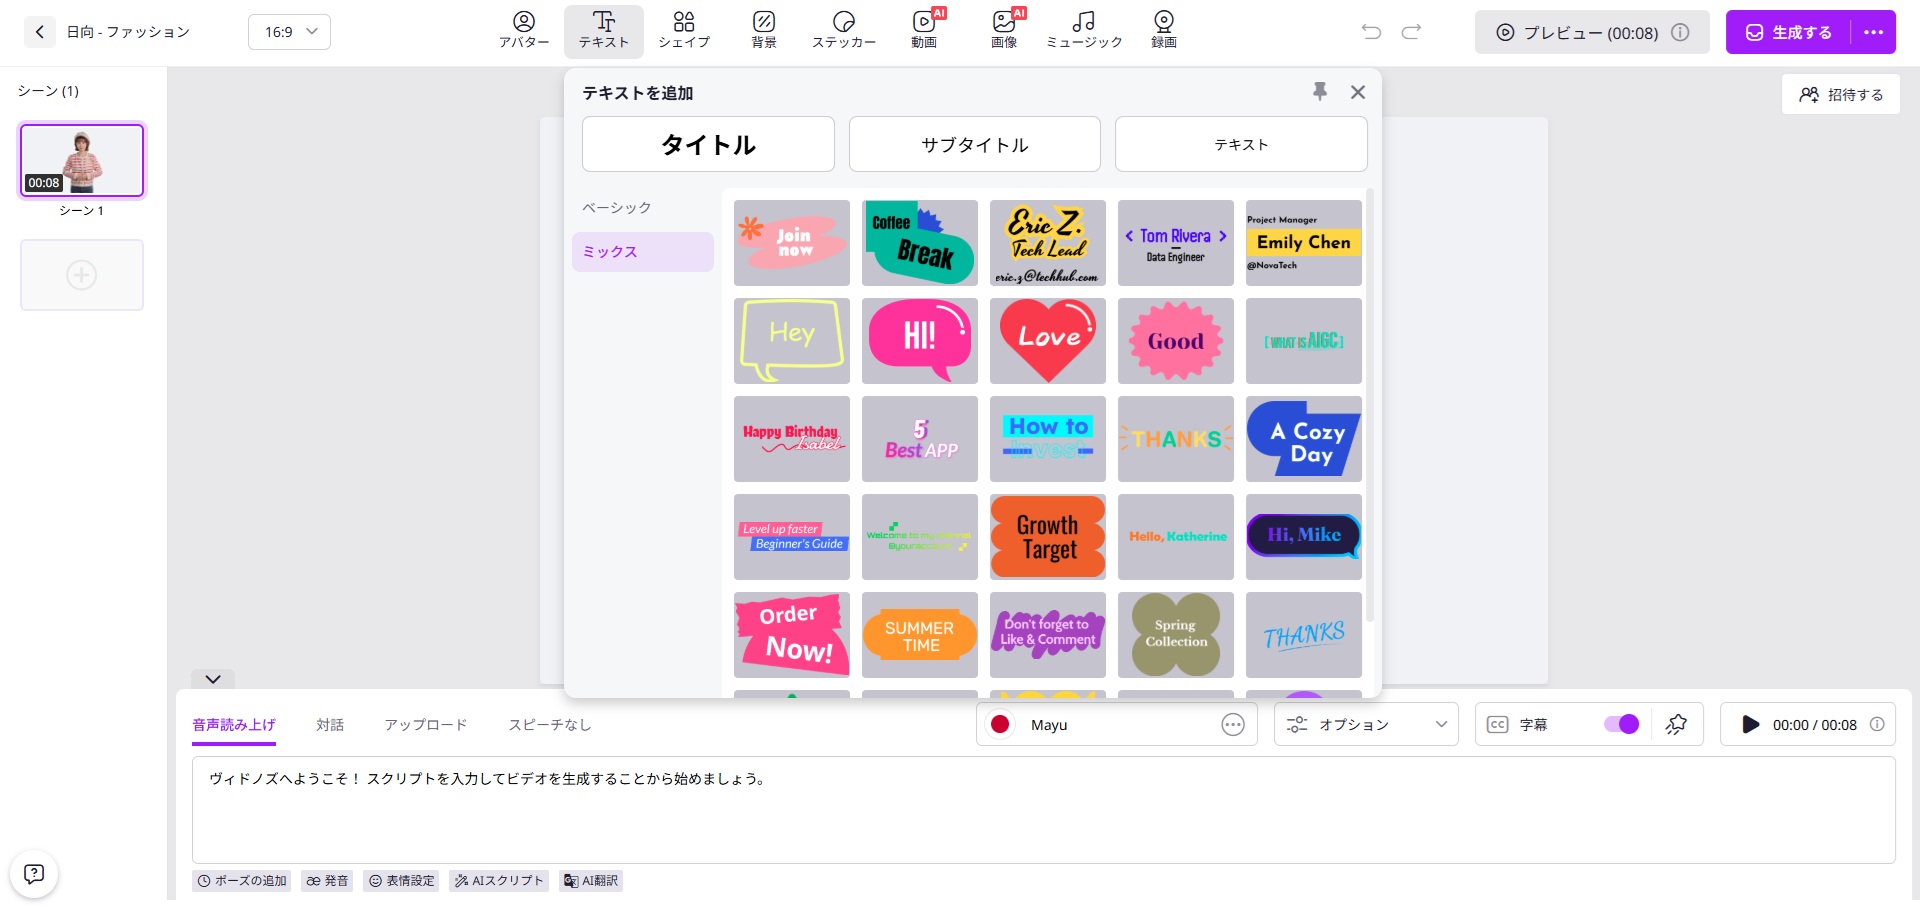Click the Generate (生成する) button
The width and height of the screenshot is (1920, 908).
1790,32
